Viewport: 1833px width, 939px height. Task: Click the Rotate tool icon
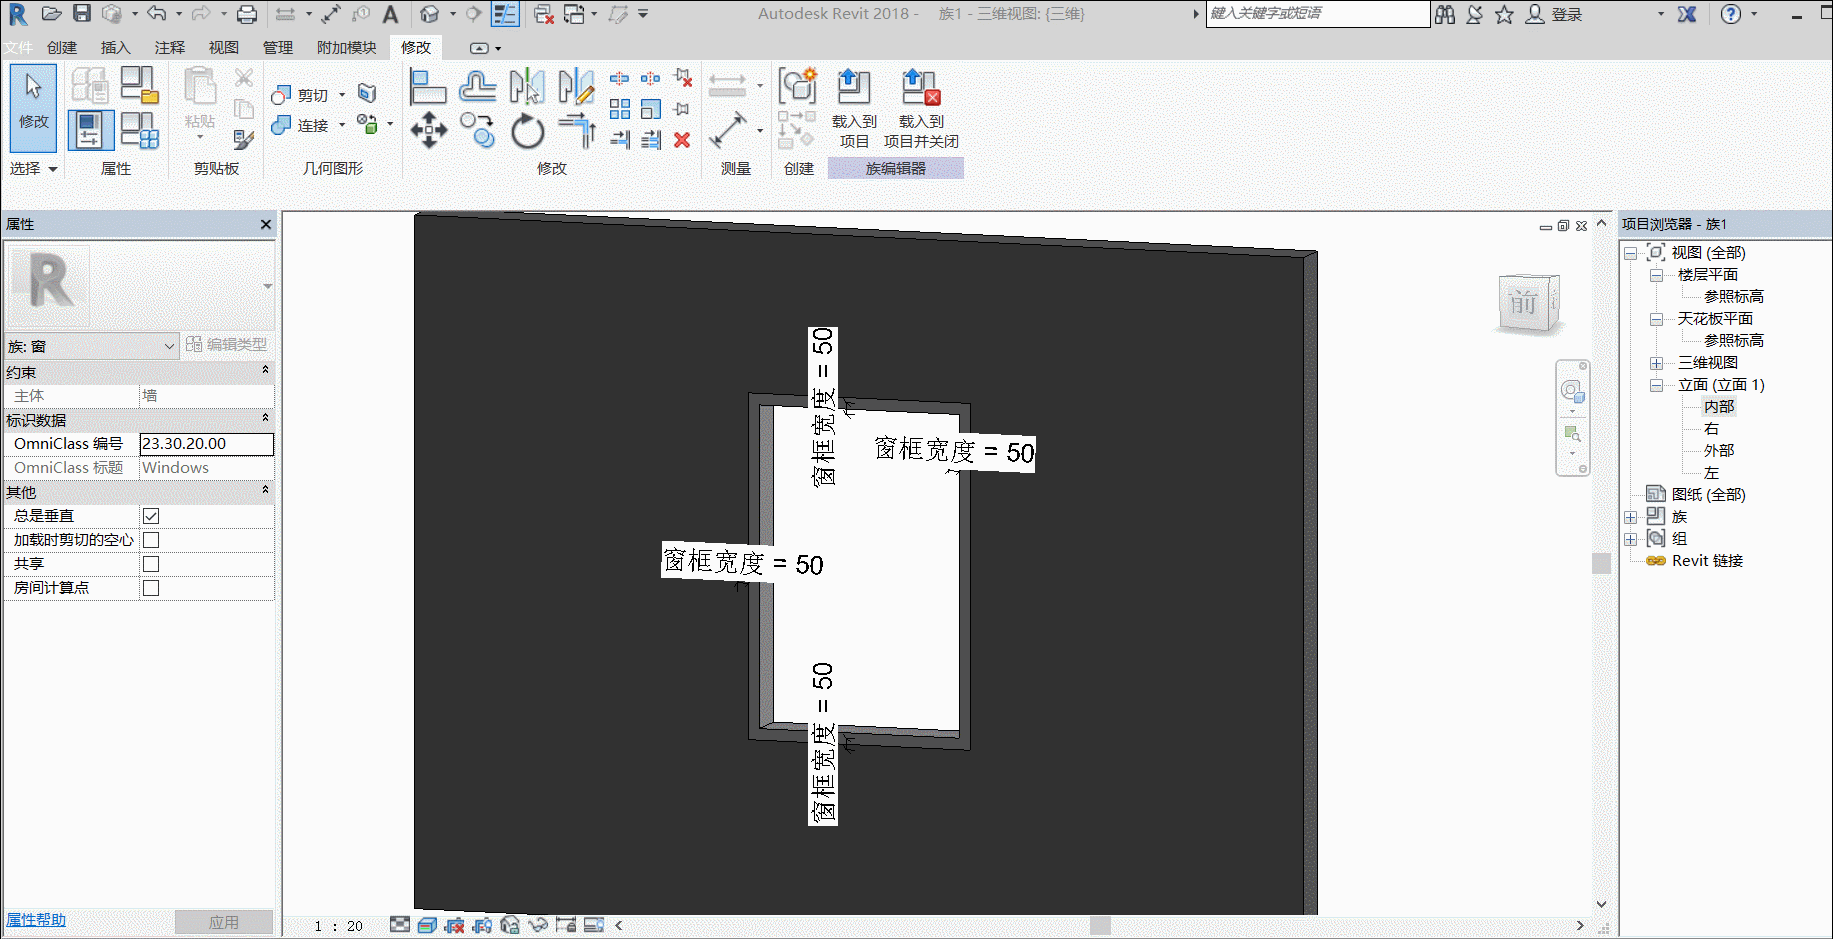(527, 131)
